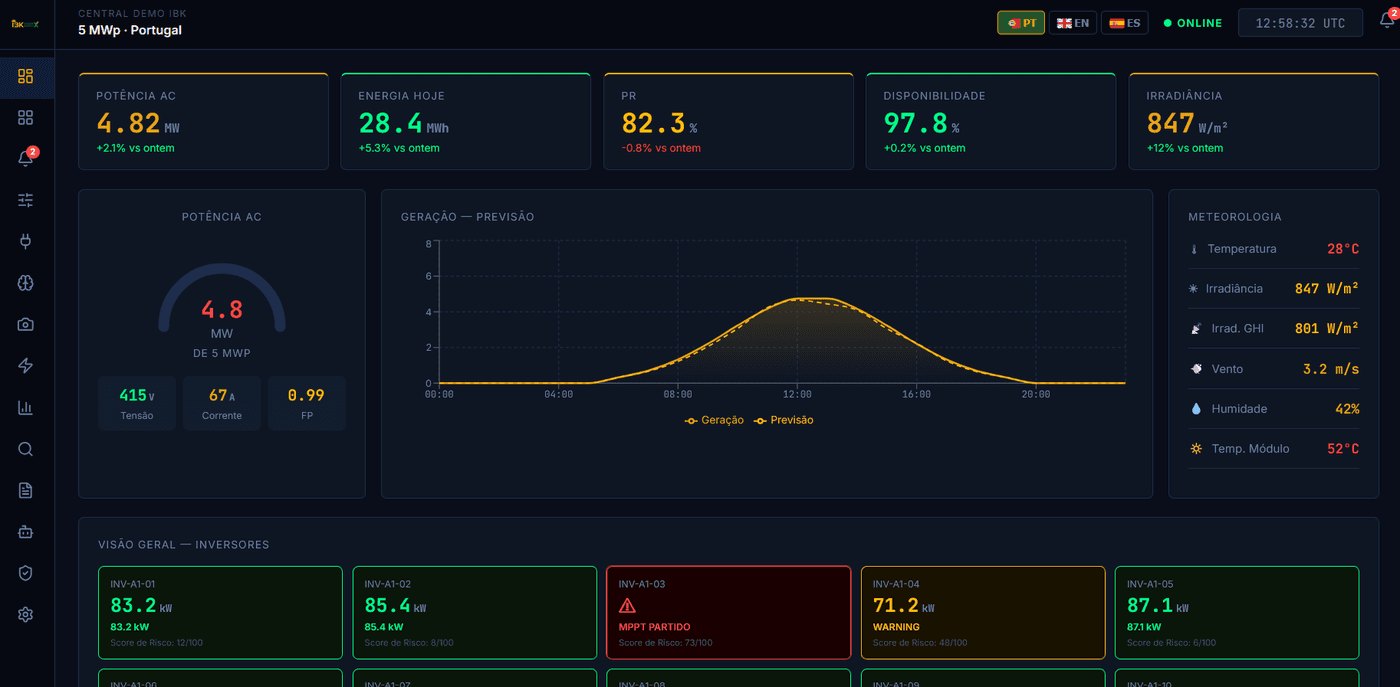Switch language to PT

[x=1021, y=22]
